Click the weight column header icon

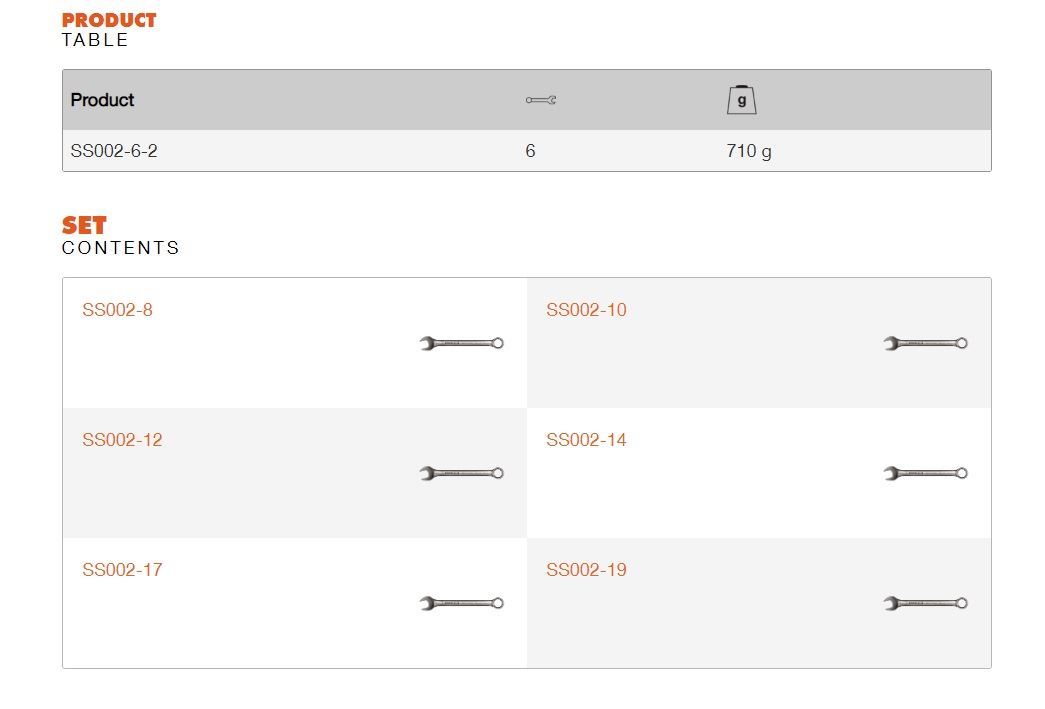click(x=741, y=100)
